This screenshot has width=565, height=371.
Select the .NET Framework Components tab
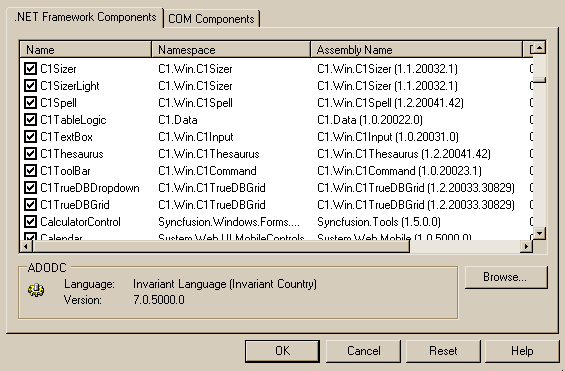tap(85, 17)
